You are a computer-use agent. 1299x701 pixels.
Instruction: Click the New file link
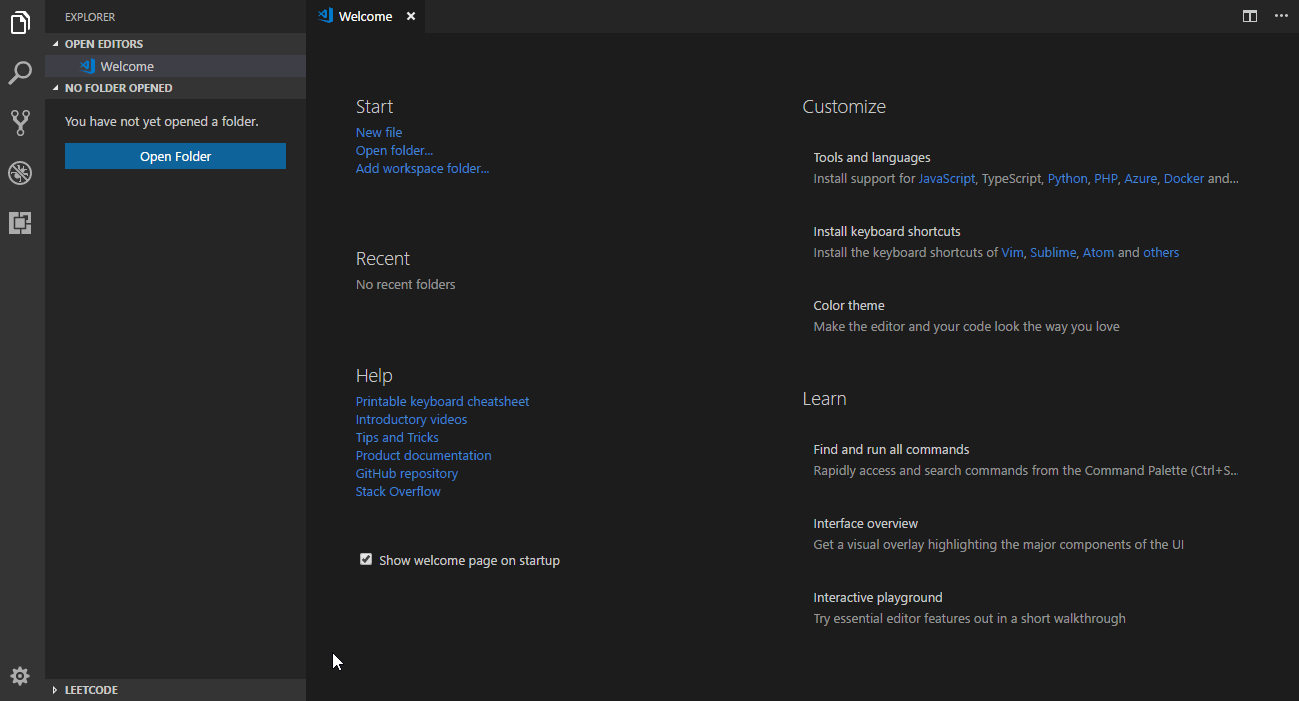(x=379, y=132)
